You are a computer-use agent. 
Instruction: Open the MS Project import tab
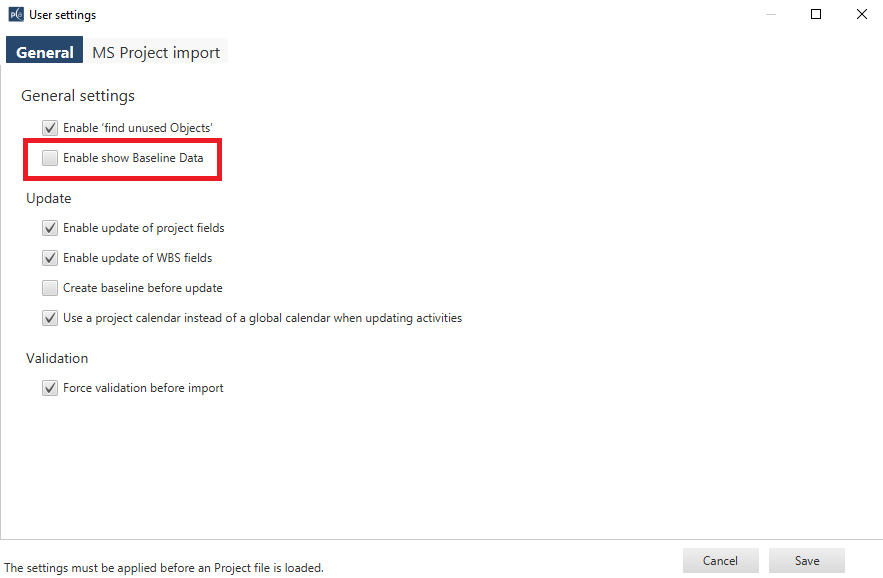[x=156, y=52]
